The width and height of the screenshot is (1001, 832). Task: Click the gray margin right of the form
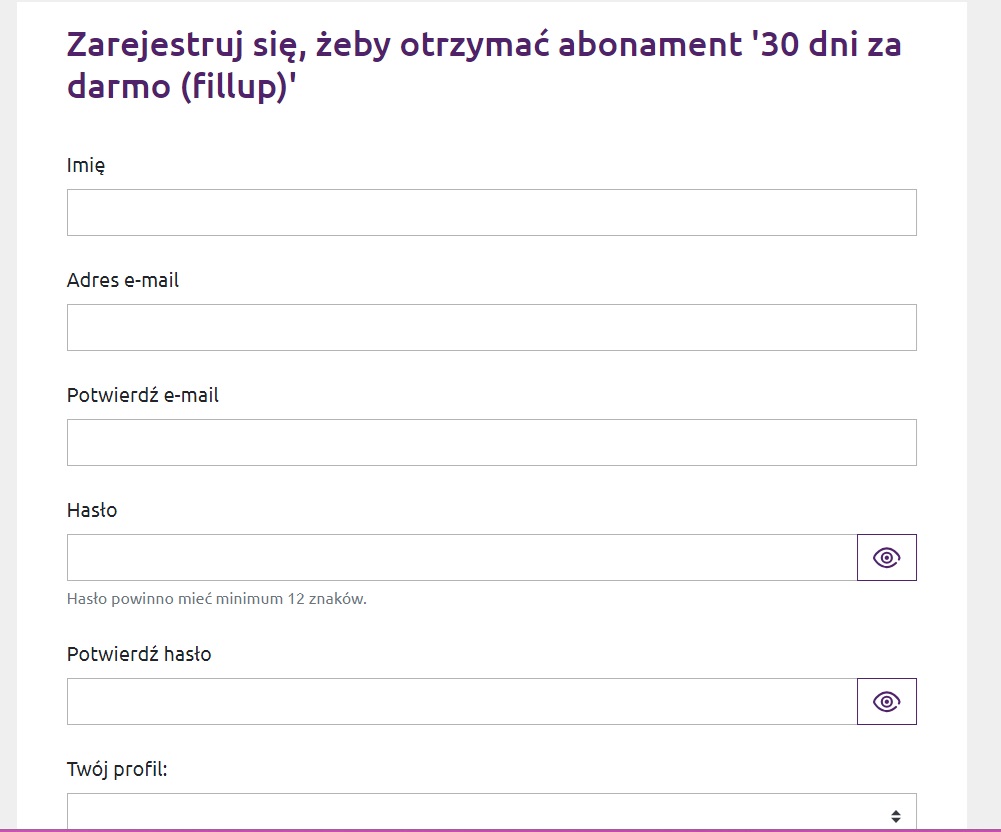click(984, 415)
